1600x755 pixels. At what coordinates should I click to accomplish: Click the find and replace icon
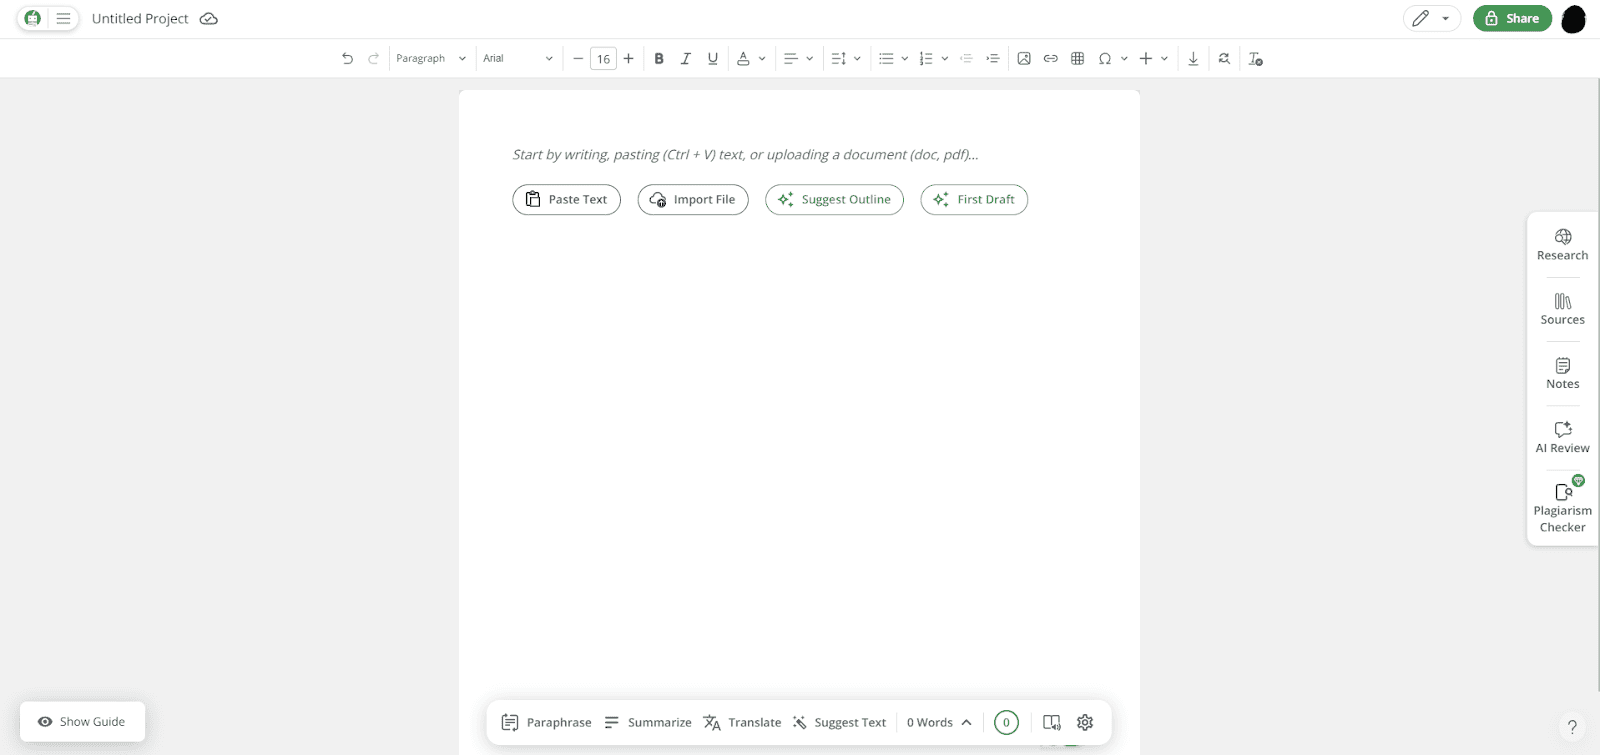(1224, 59)
